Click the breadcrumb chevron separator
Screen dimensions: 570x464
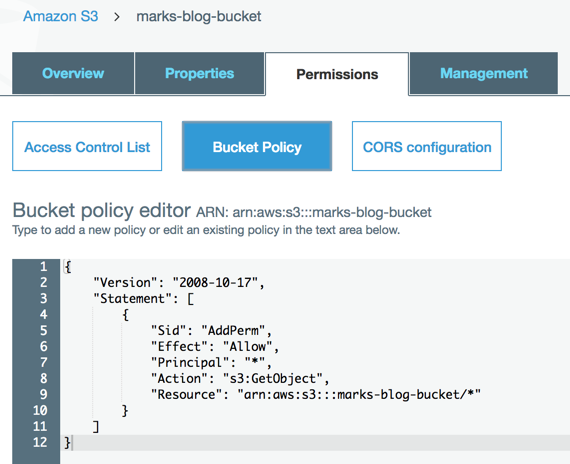117,17
